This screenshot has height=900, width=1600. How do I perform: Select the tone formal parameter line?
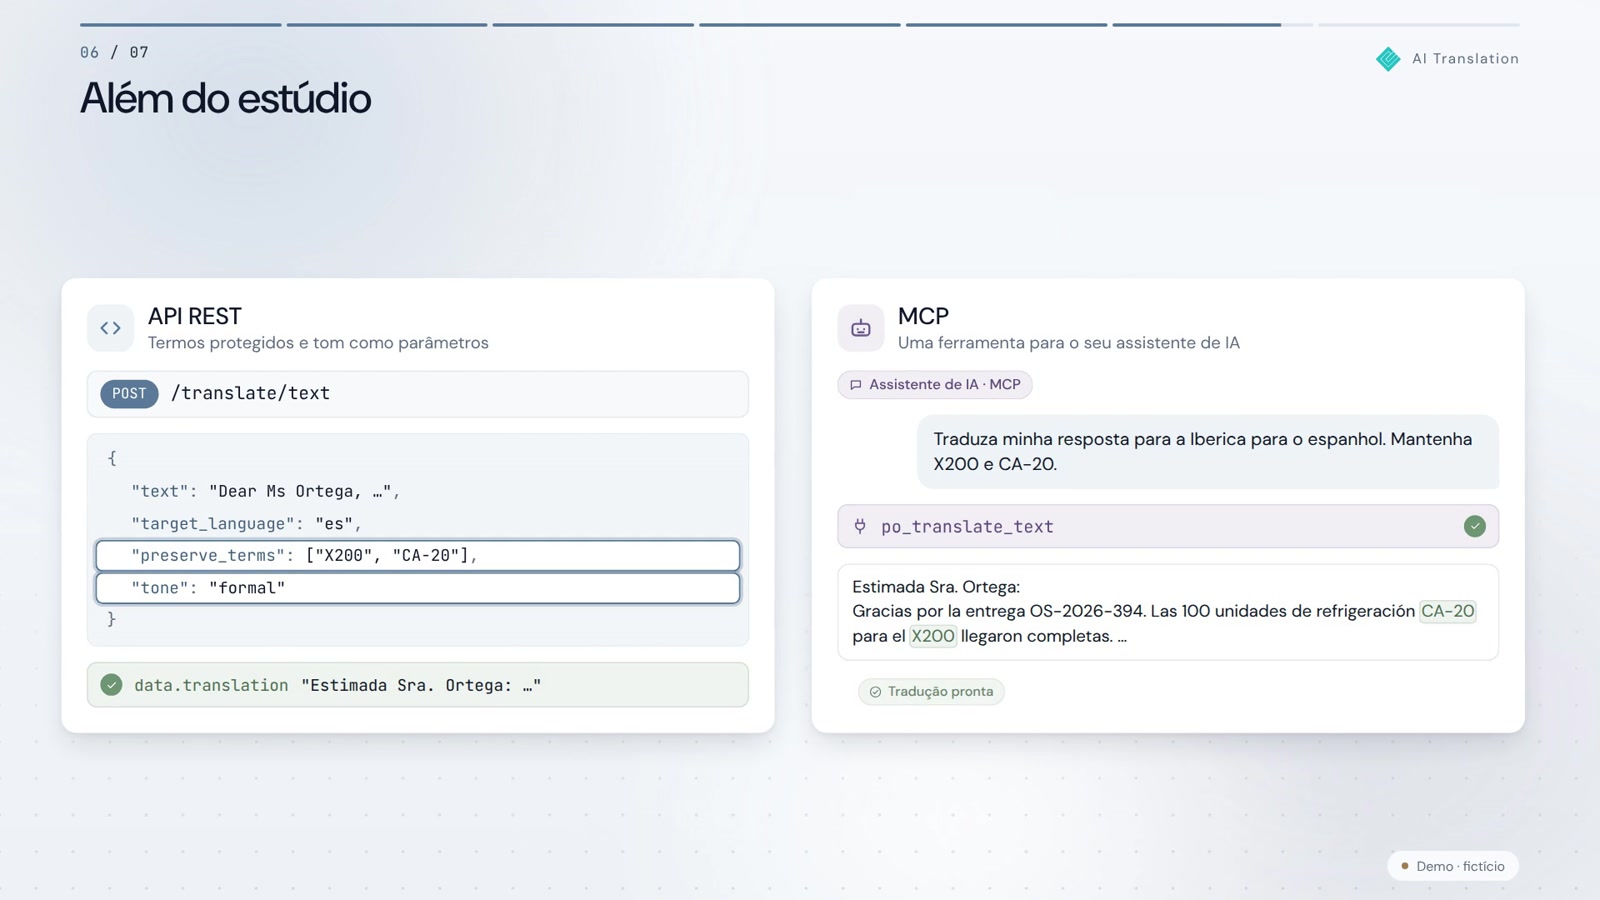(x=418, y=588)
